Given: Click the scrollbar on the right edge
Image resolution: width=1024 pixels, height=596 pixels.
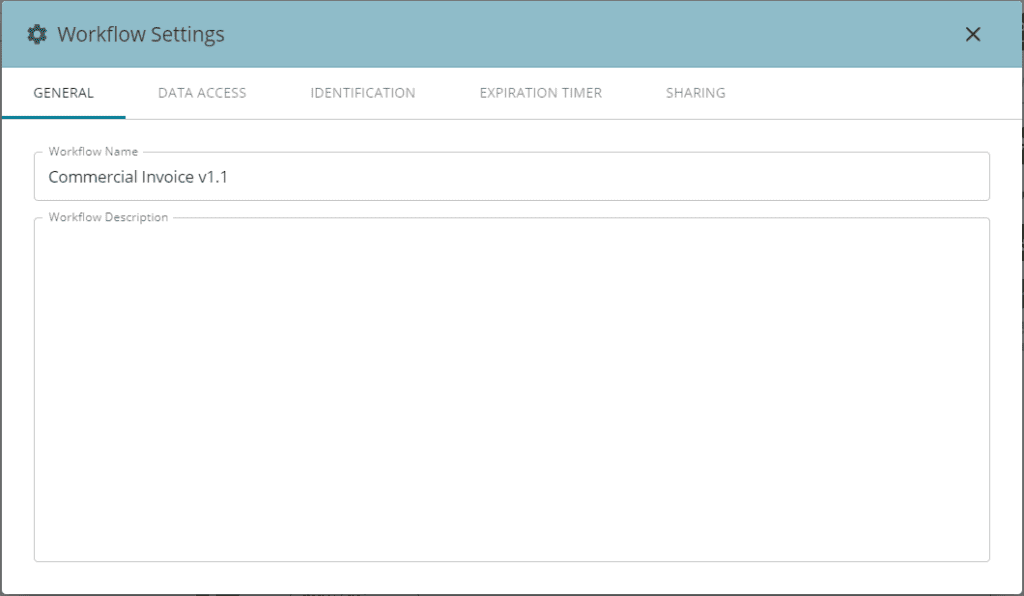Looking at the screenshot, I should [x=1018, y=300].
